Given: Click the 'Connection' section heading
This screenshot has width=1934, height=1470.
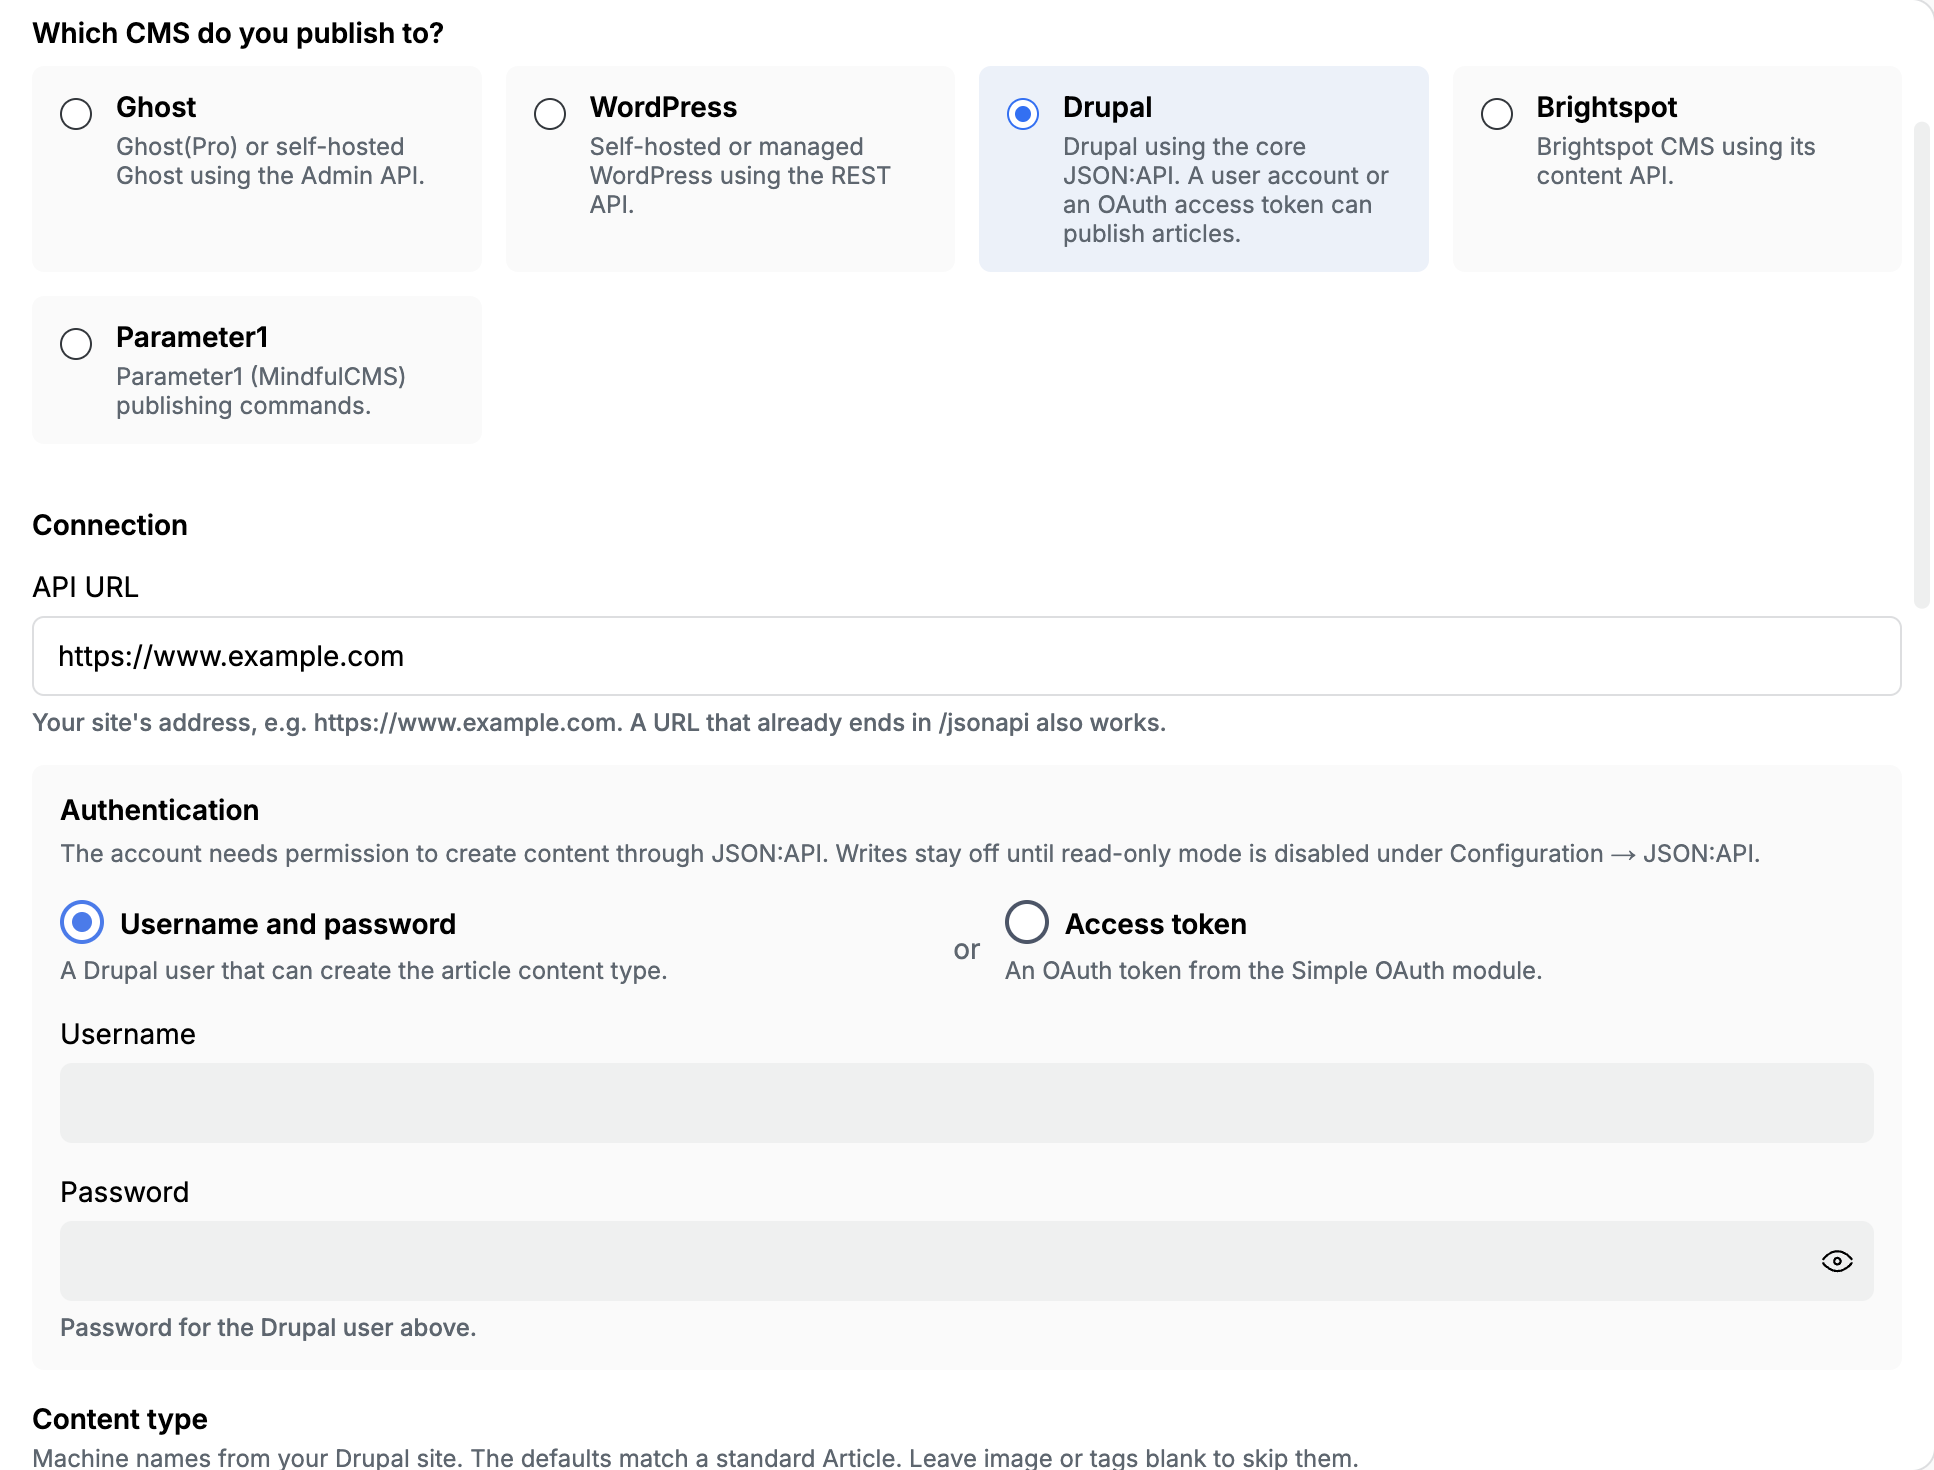Looking at the screenshot, I should (110, 525).
